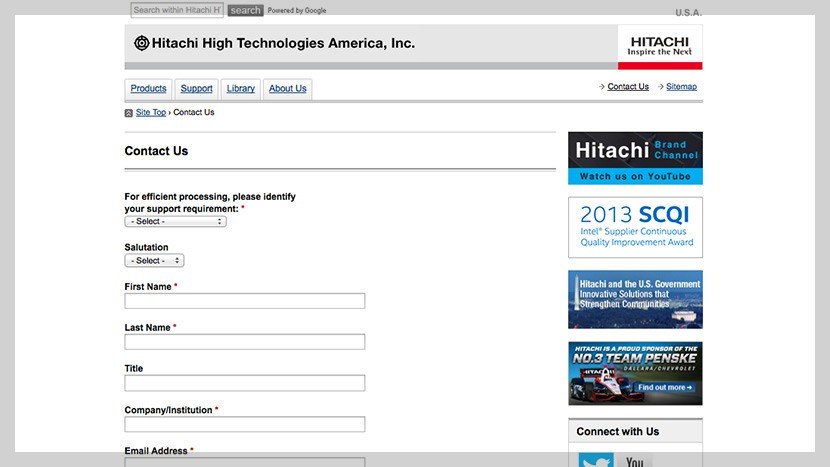Open the Library navigation tab
This screenshot has height=467, width=830.
pyautogui.click(x=241, y=88)
